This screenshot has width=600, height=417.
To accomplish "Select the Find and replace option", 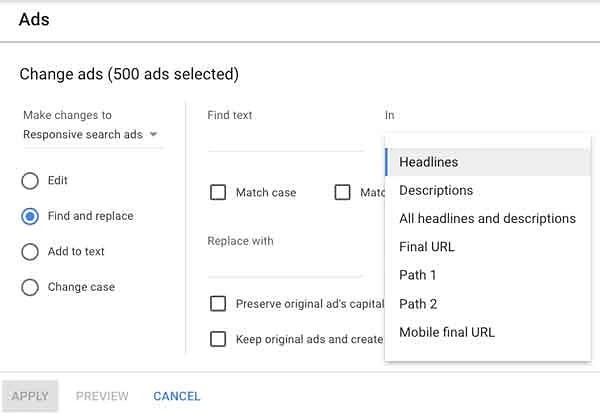I will point(30,216).
